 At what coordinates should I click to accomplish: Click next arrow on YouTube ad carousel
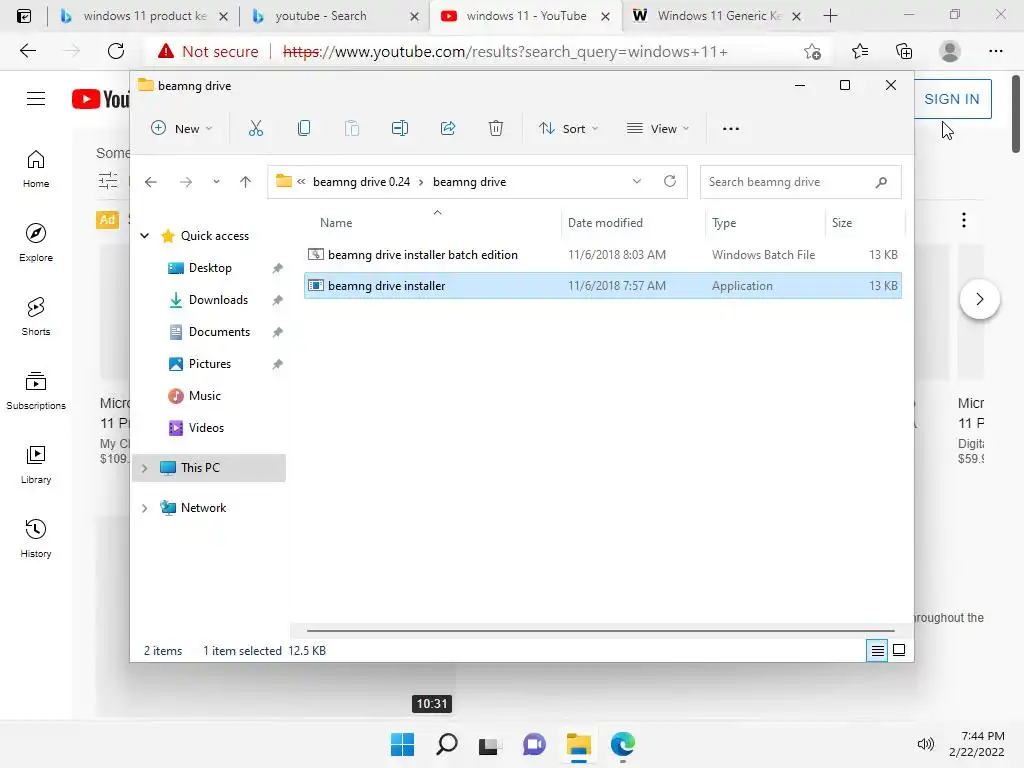pos(980,299)
